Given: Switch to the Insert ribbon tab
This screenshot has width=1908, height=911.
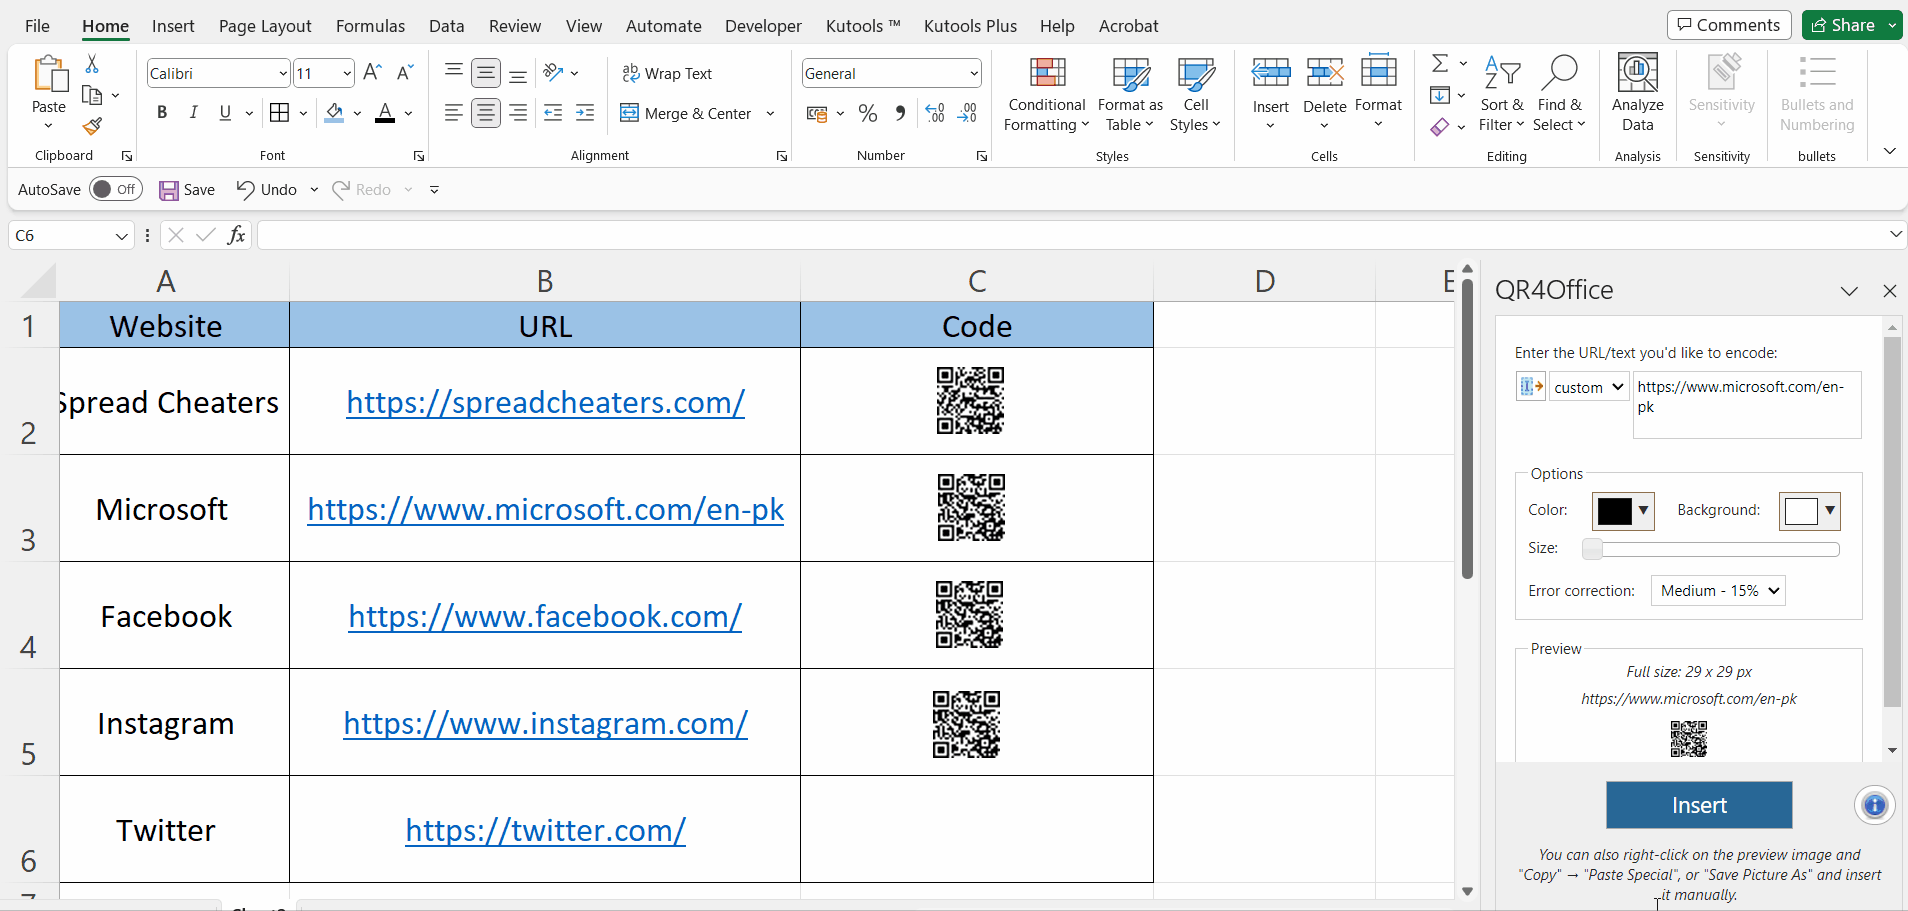Looking at the screenshot, I should 173,26.
